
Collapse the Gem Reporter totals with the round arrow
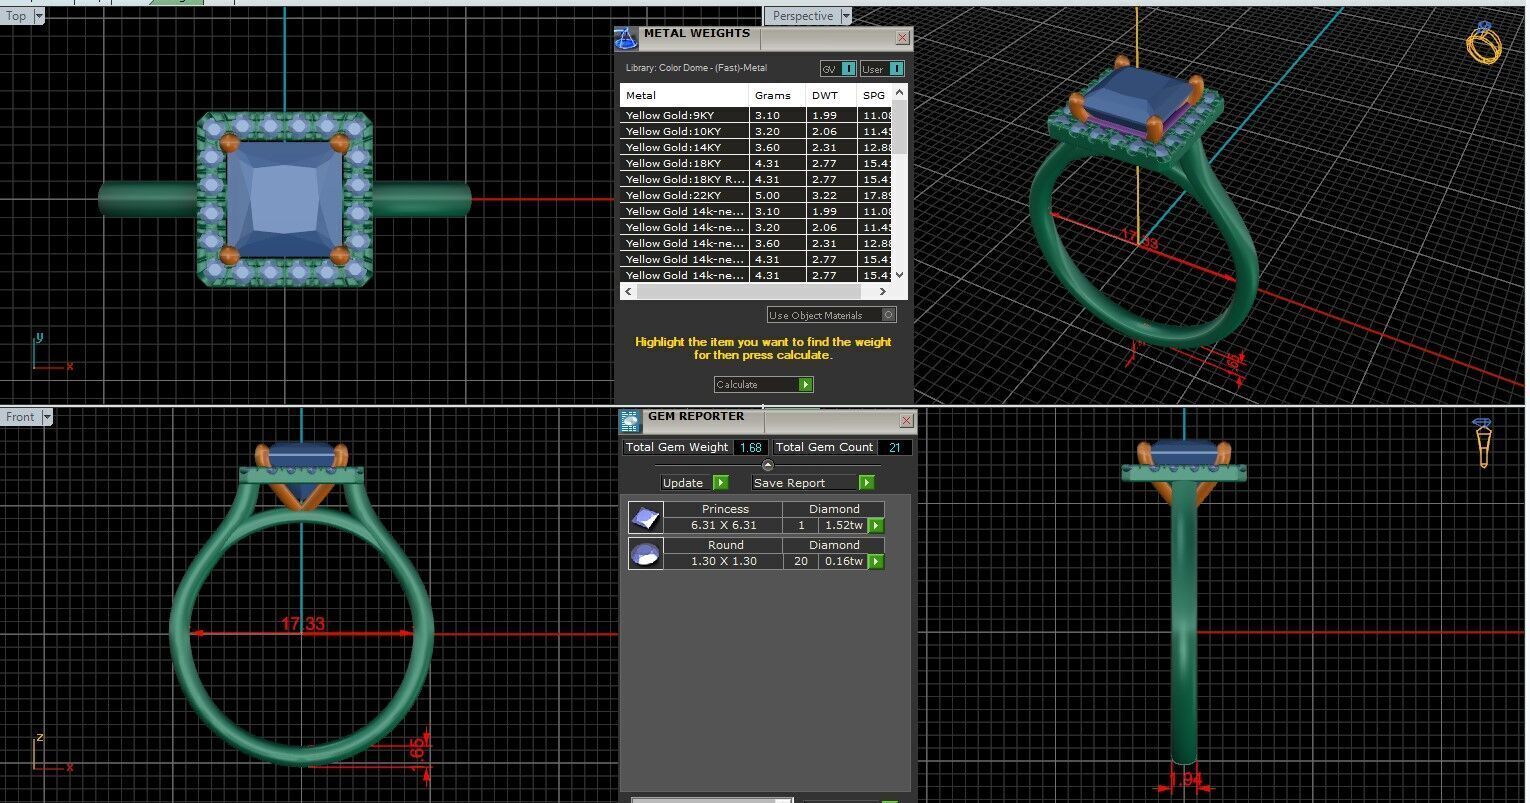[x=768, y=466]
